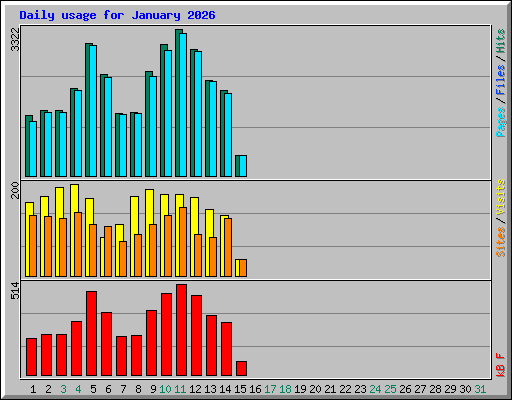The height and width of the screenshot is (400, 512).
Task: Click day 5 on the bottom axis
Action: coord(93,389)
